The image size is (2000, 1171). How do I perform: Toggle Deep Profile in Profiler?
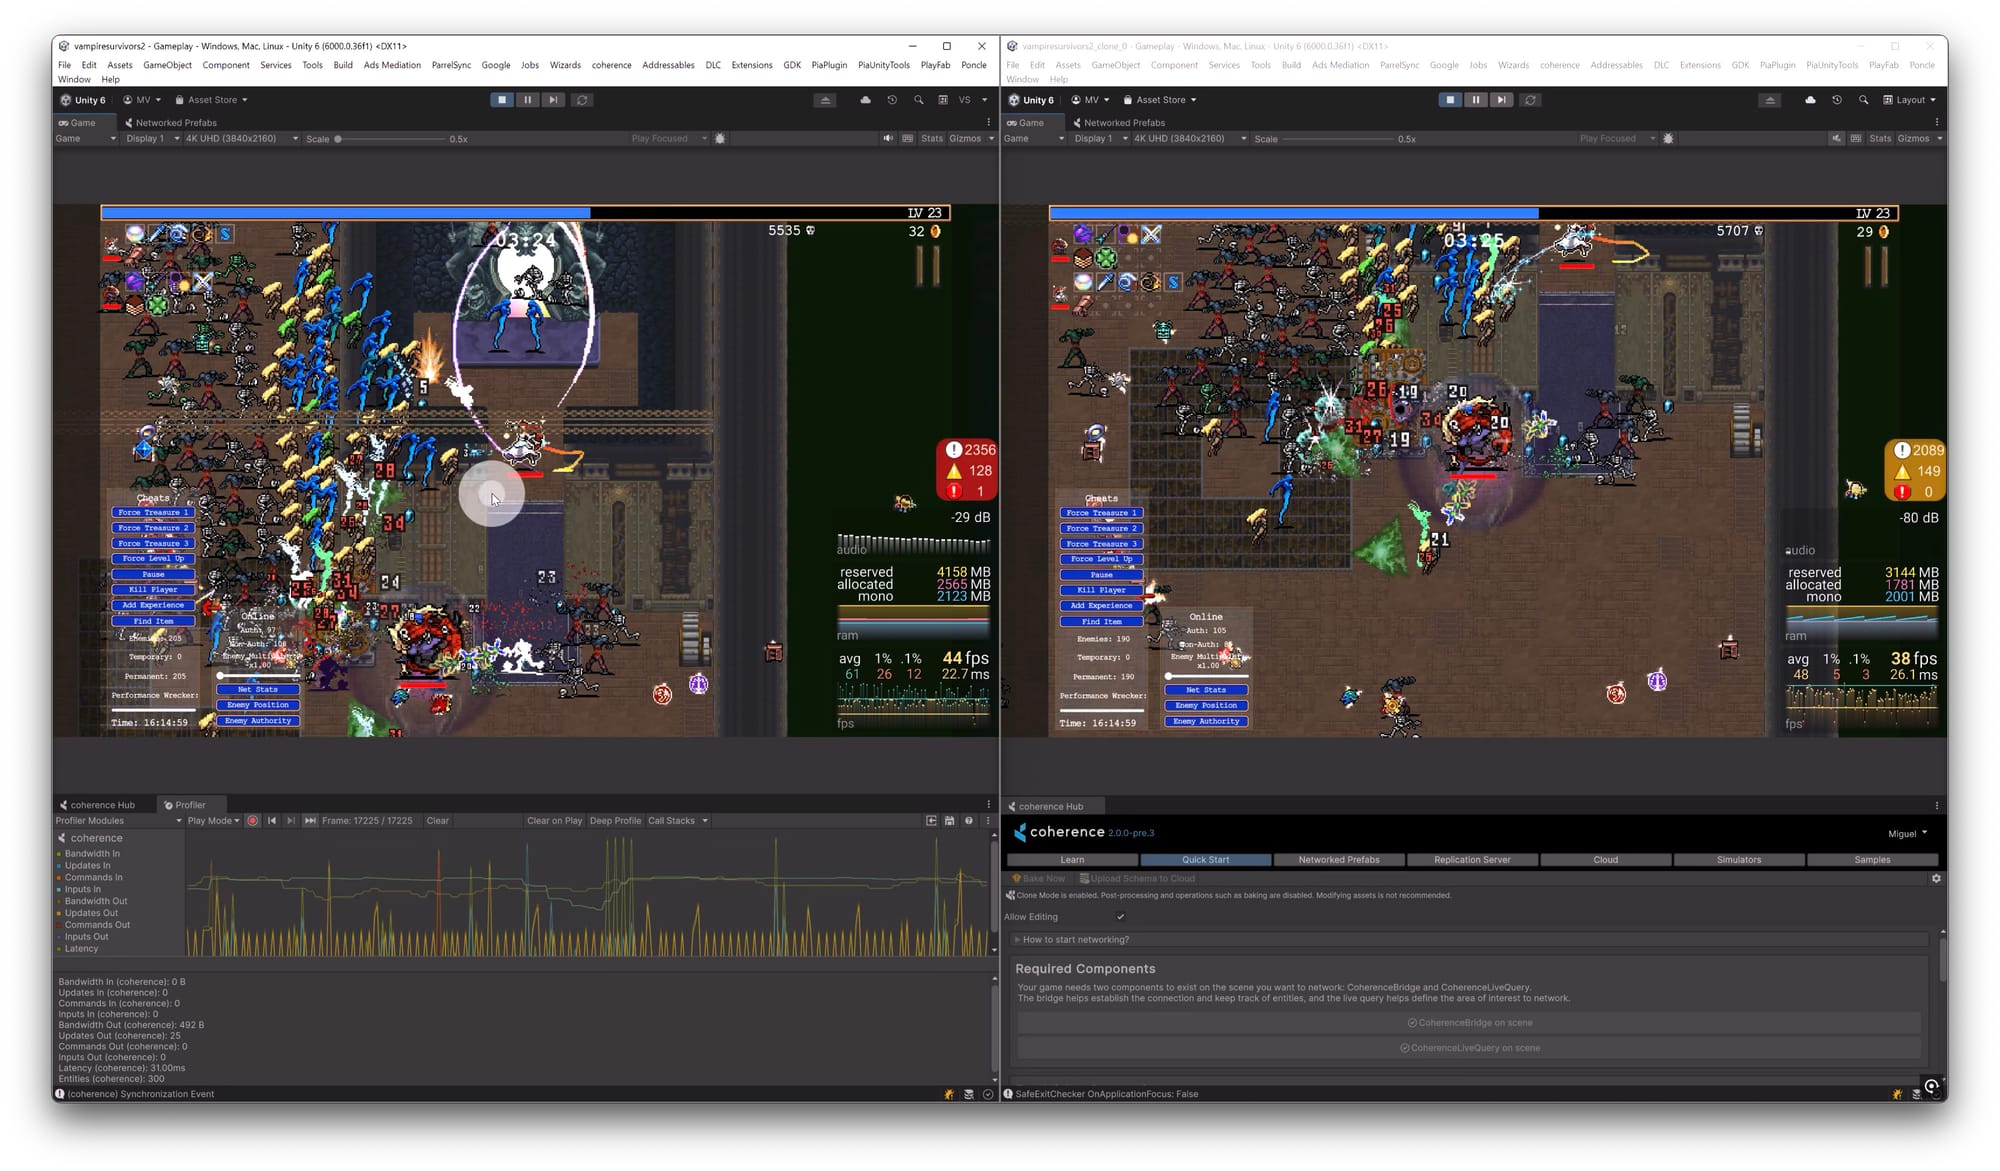(615, 821)
